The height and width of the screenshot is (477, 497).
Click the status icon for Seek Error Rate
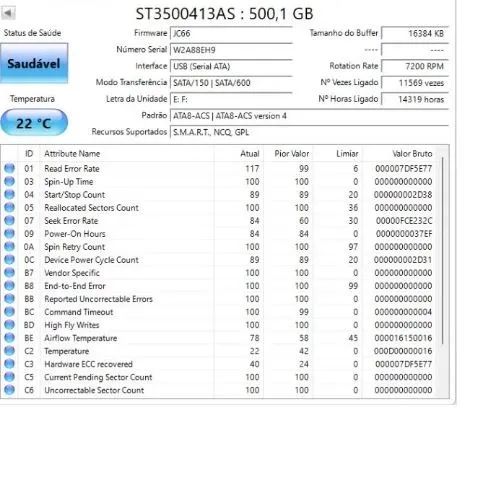click(9, 220)
